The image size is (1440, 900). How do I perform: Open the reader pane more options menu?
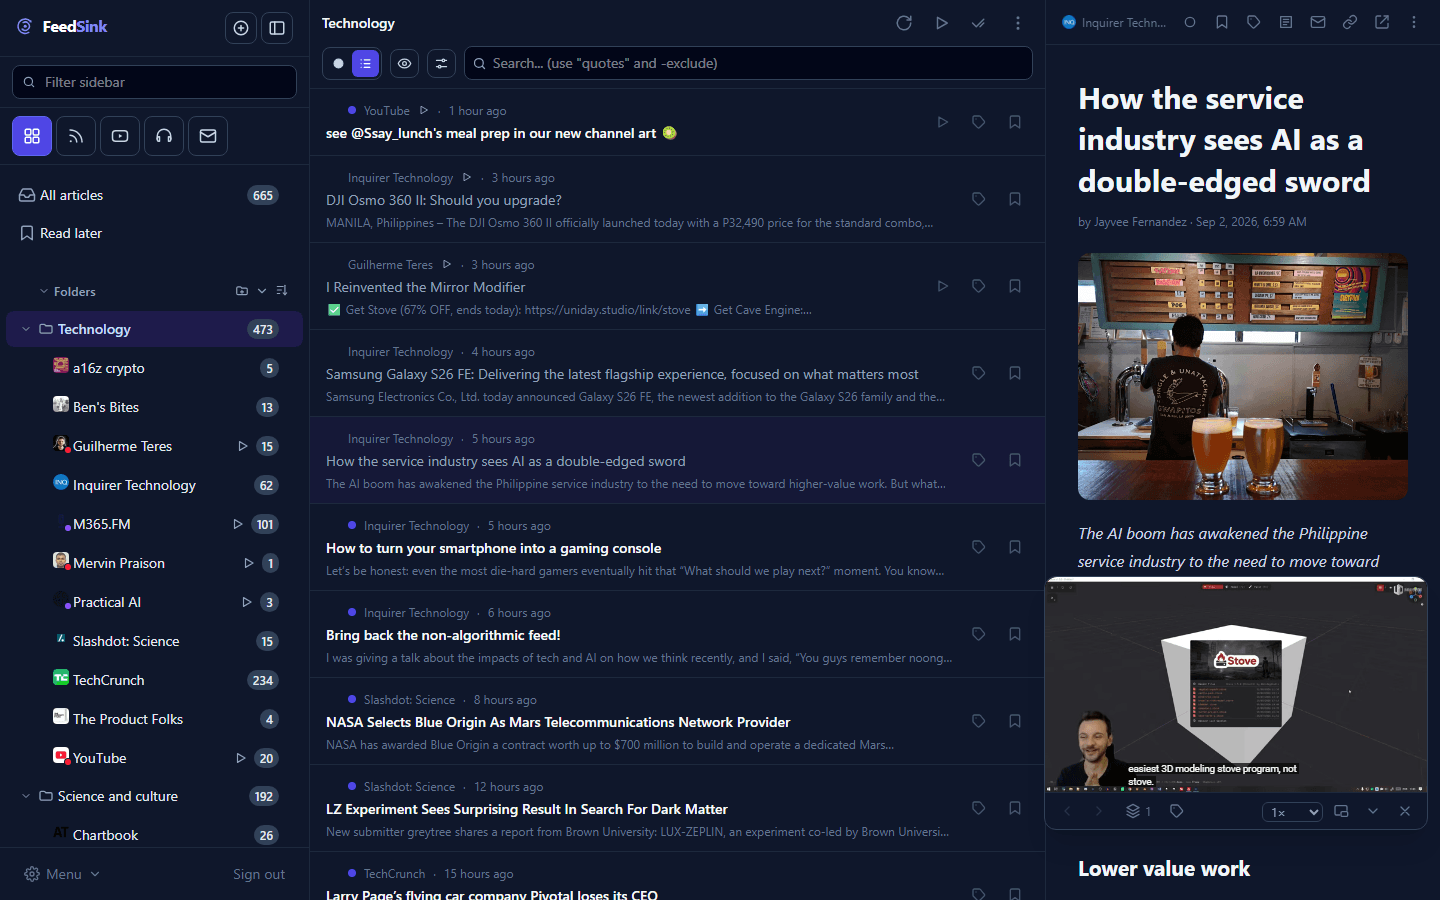click(x=1414, y=22)
